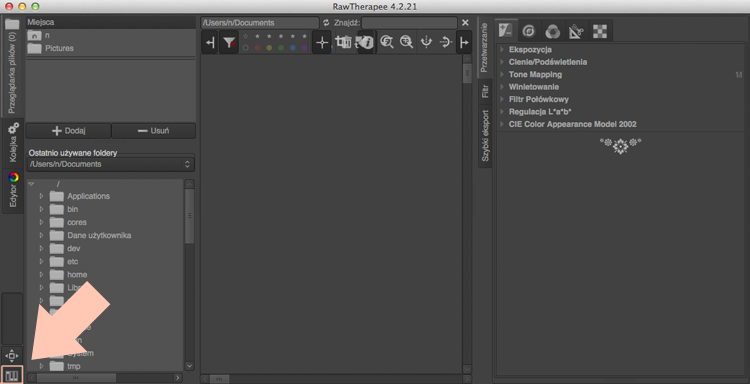Open the Exposure tab icon
The width and height of the screenshot is (750, 384).
tap(506, 31)
